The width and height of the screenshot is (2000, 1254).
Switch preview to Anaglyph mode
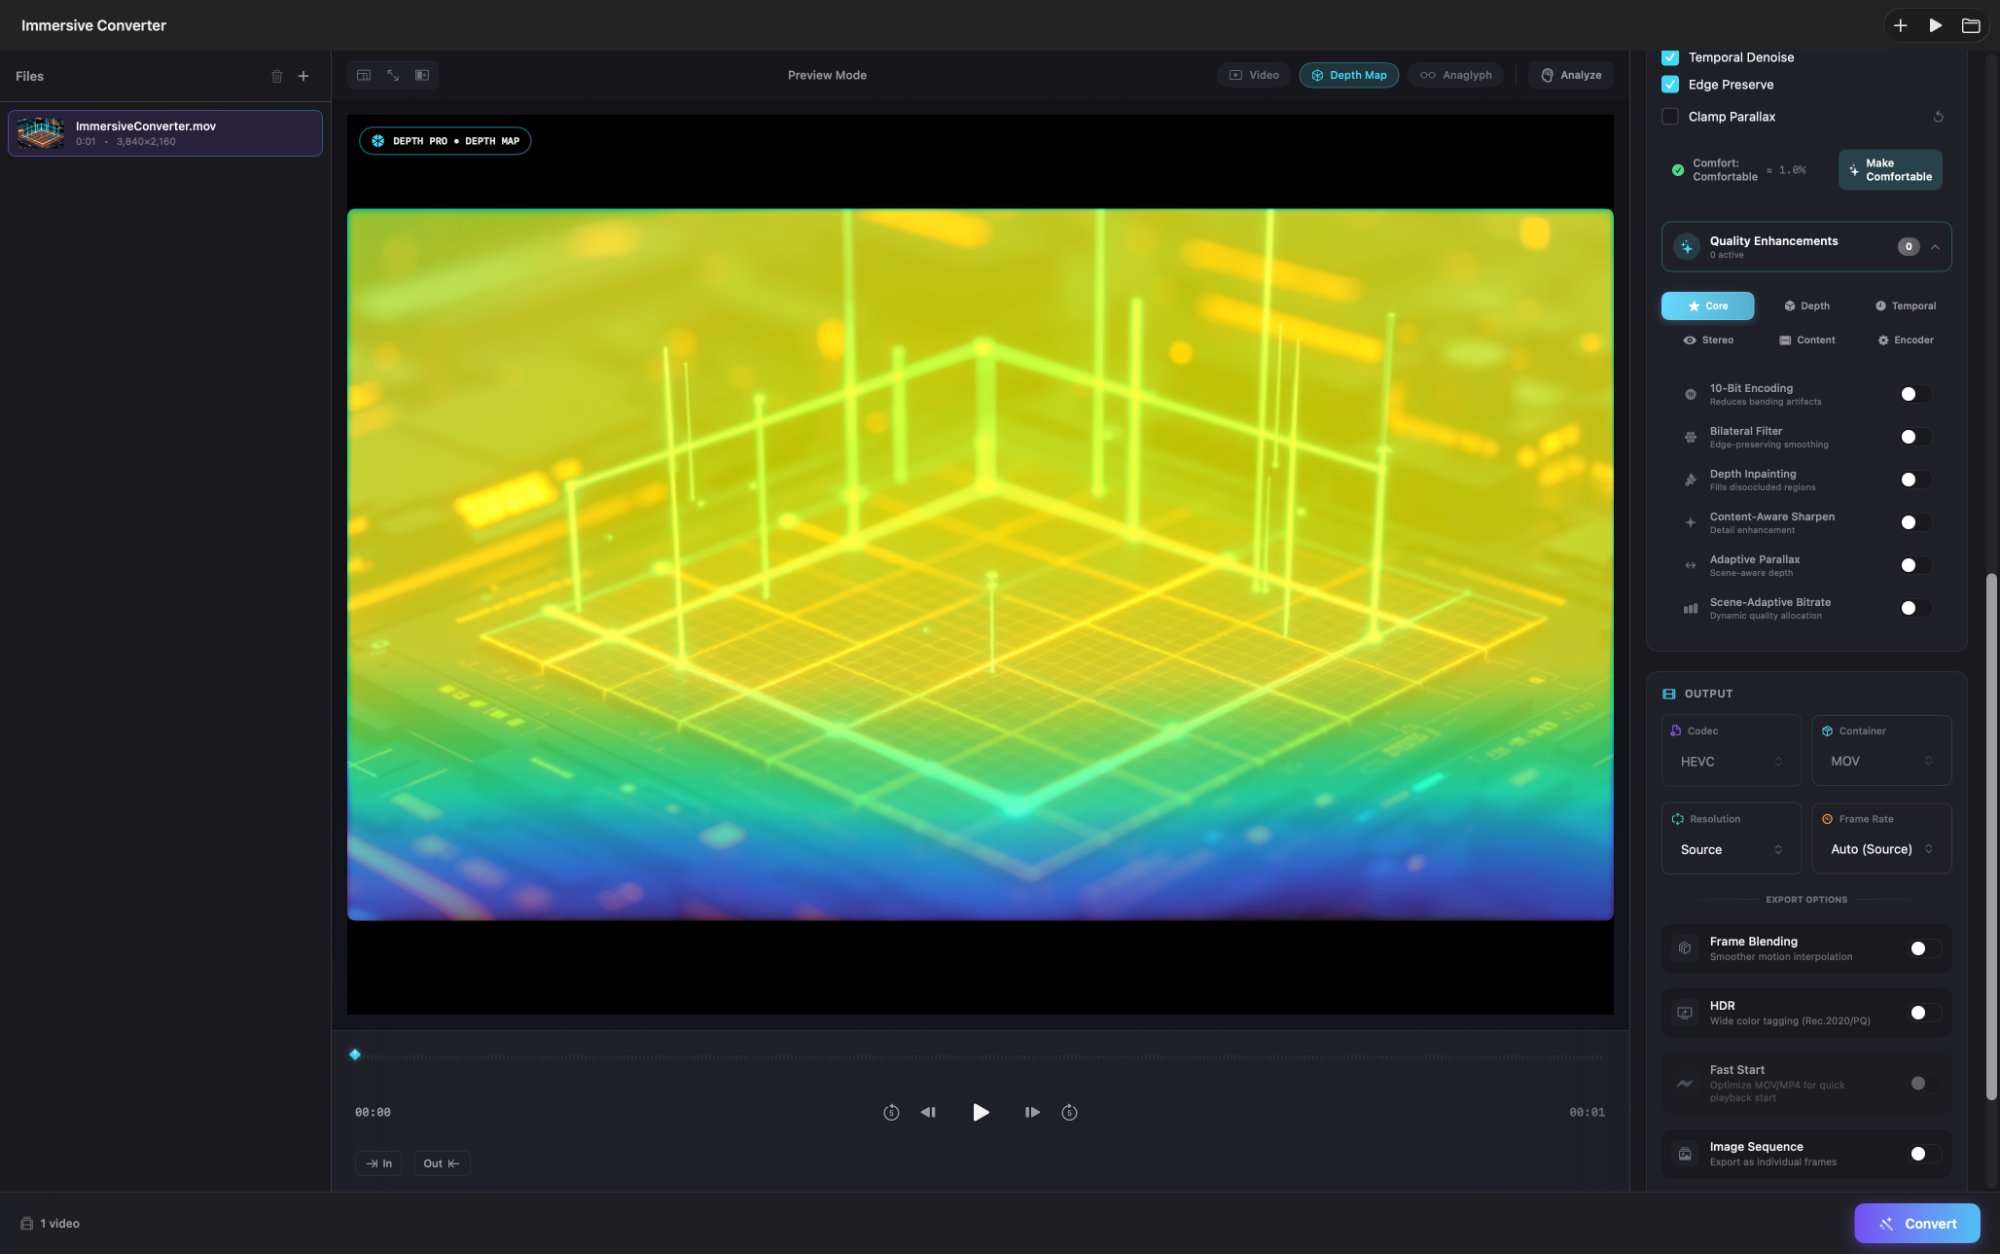point(1455,74)
